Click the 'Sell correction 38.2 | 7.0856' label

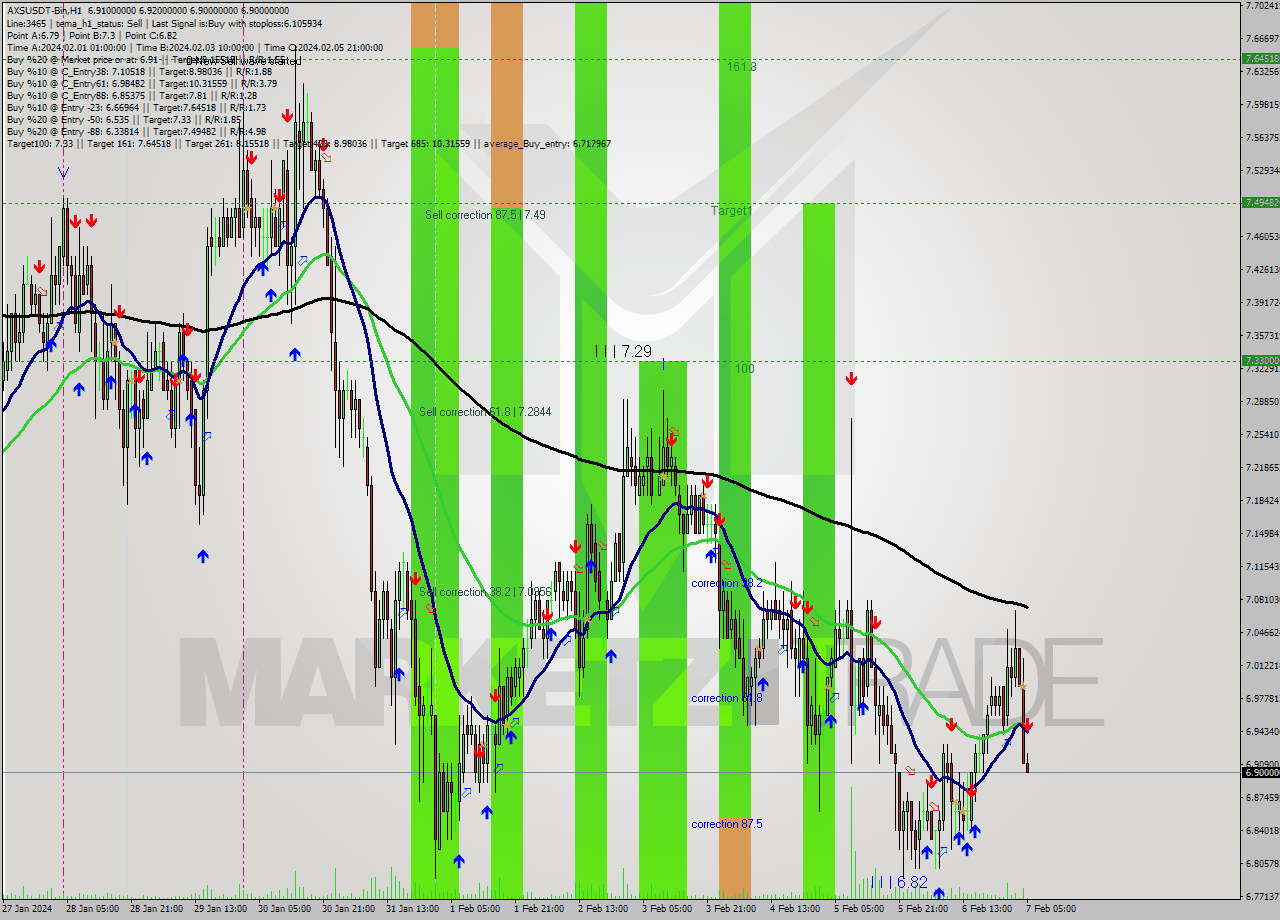click(485, 592)
